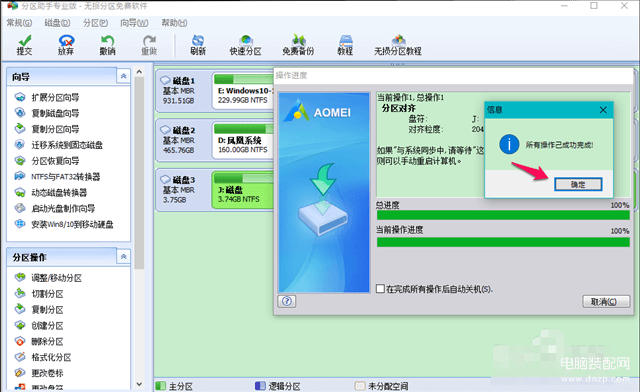This screenshot has width=640, height=392.
Task: Choose 删除分区 operation
Action: (x=39, y=342)
